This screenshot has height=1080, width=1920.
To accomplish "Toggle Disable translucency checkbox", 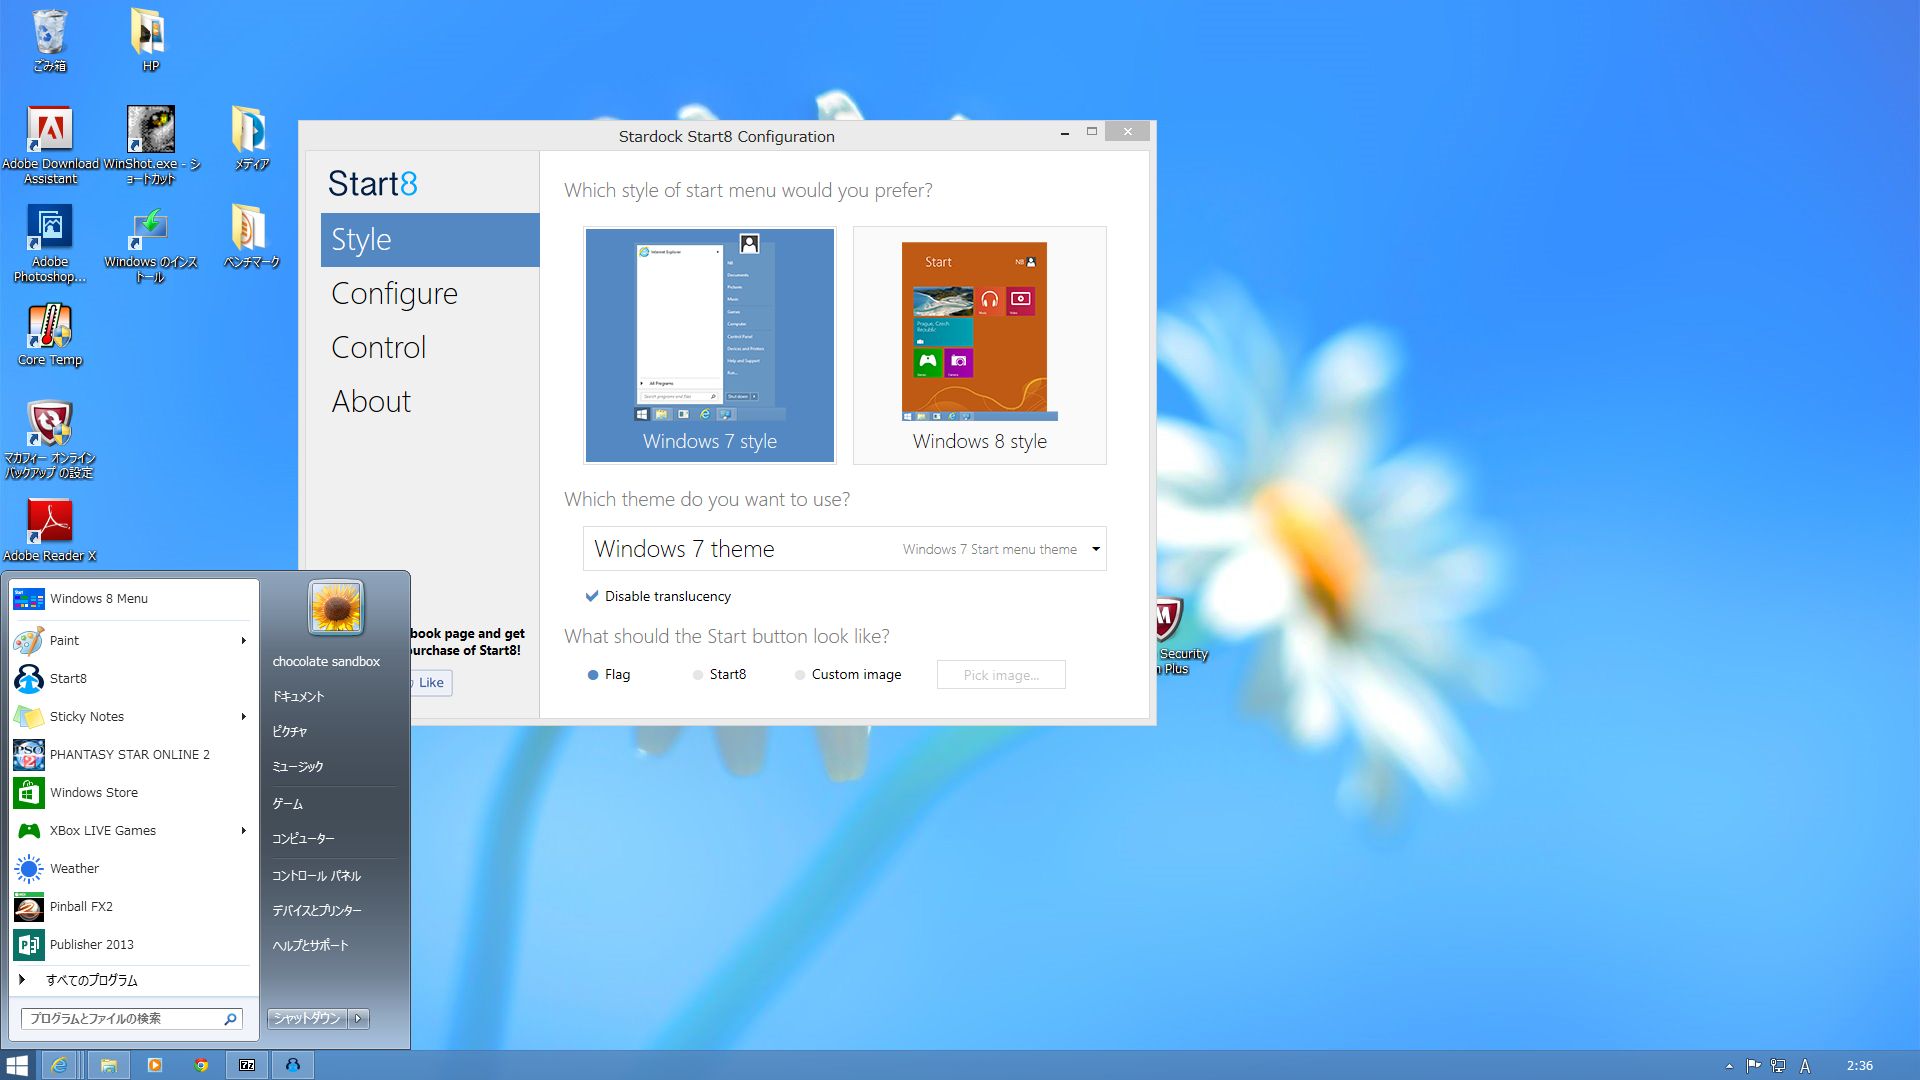I will (x=592, y=596).
